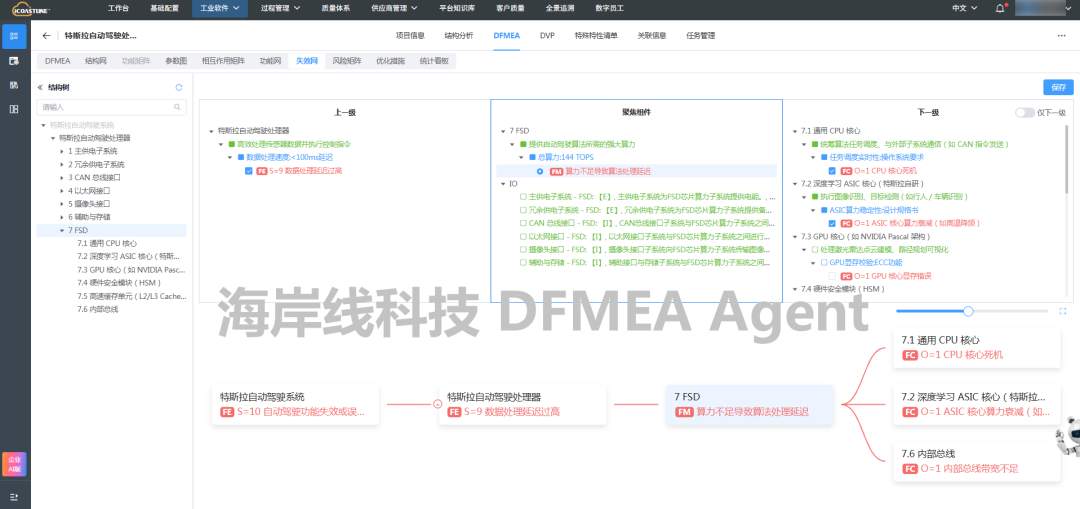The height and width of the screenshot is (509, 1080).
Task: Open the second left-sidebar icon below the blue one
Action: coord(14,61)
